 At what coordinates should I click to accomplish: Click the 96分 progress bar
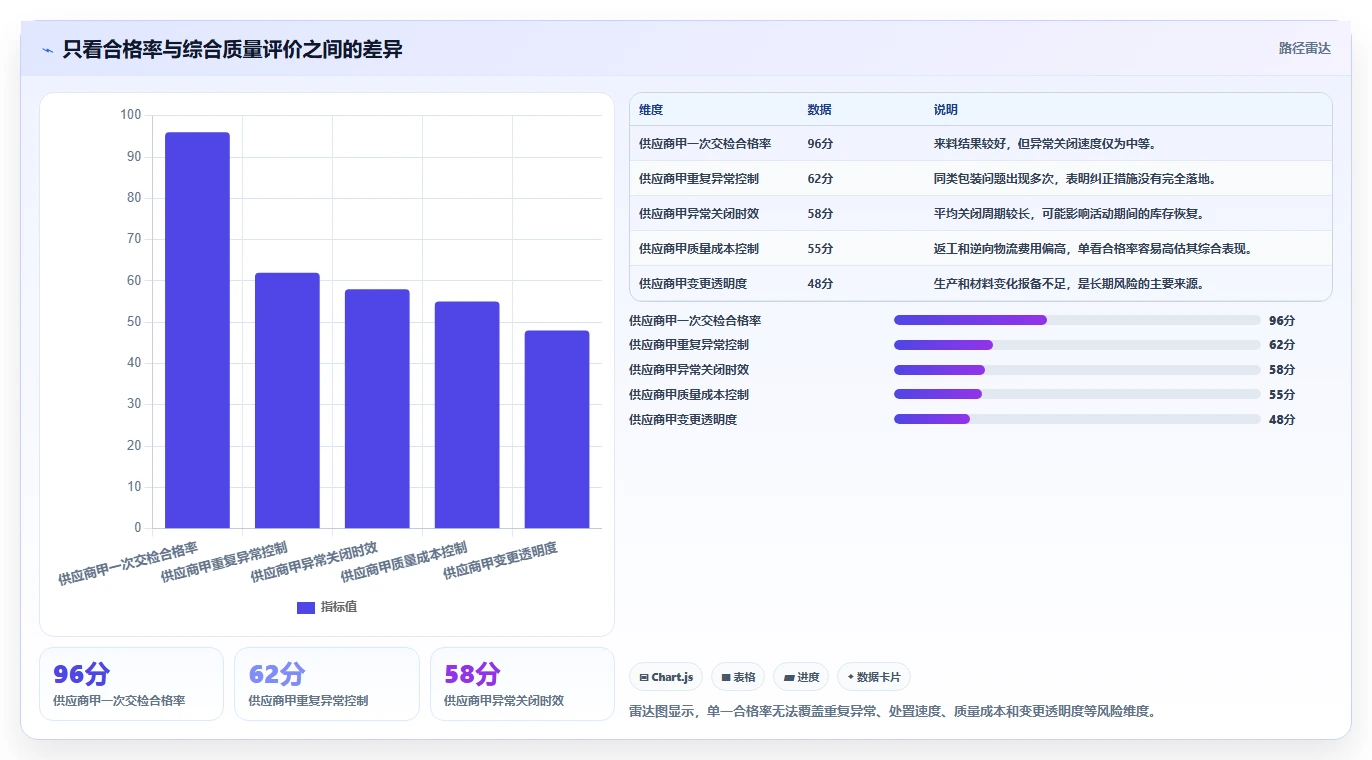point(1077,320)
